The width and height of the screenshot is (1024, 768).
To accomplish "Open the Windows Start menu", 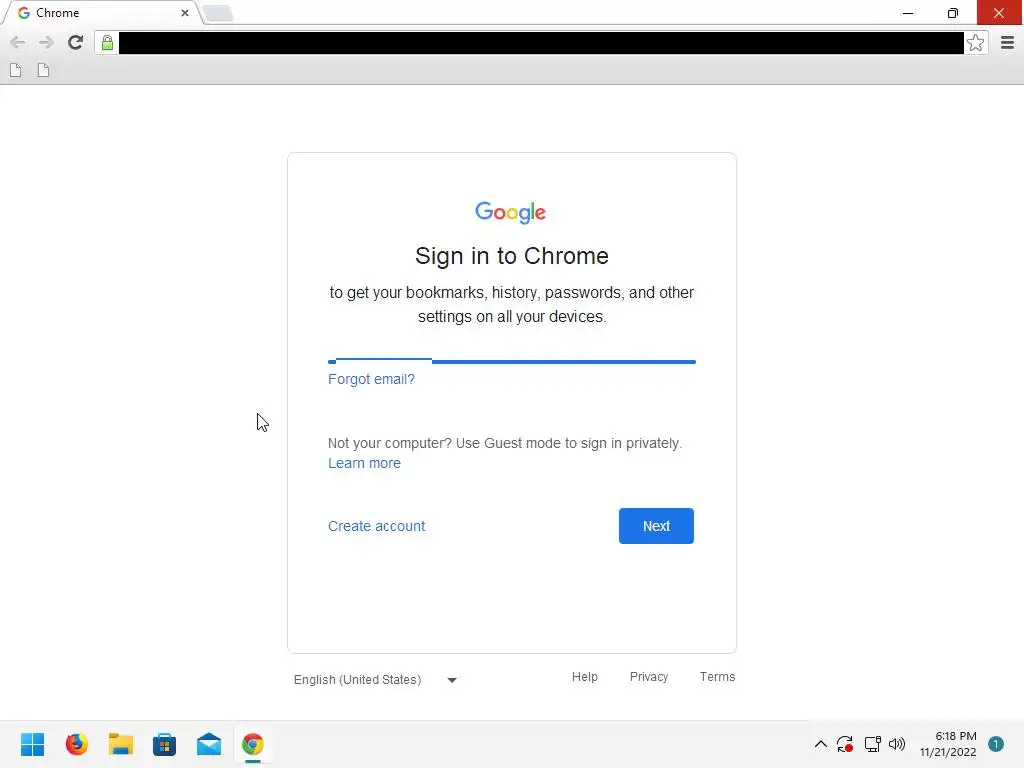I will pos(33,744).
